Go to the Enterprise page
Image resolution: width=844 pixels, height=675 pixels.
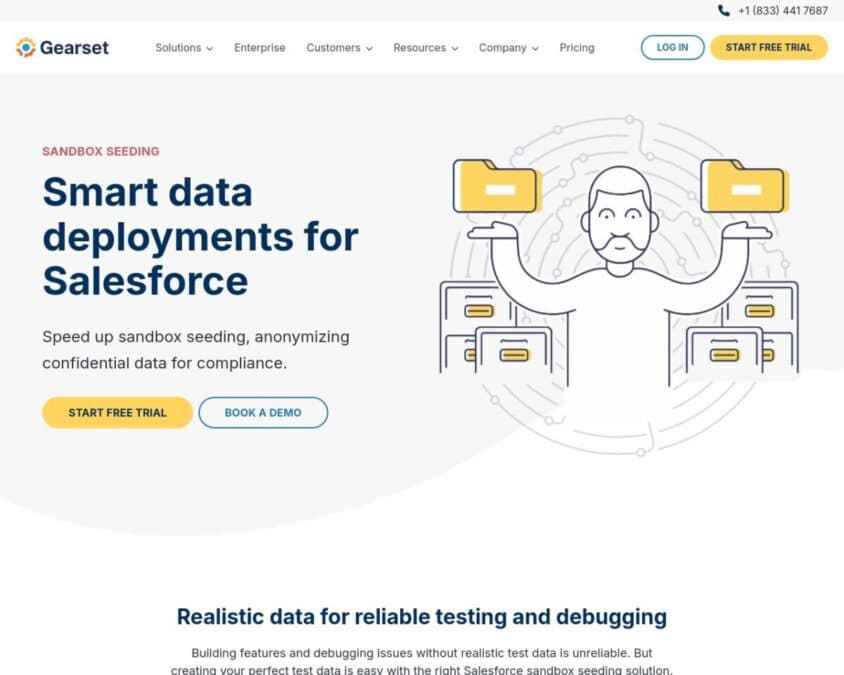click(x=259, y=48)
